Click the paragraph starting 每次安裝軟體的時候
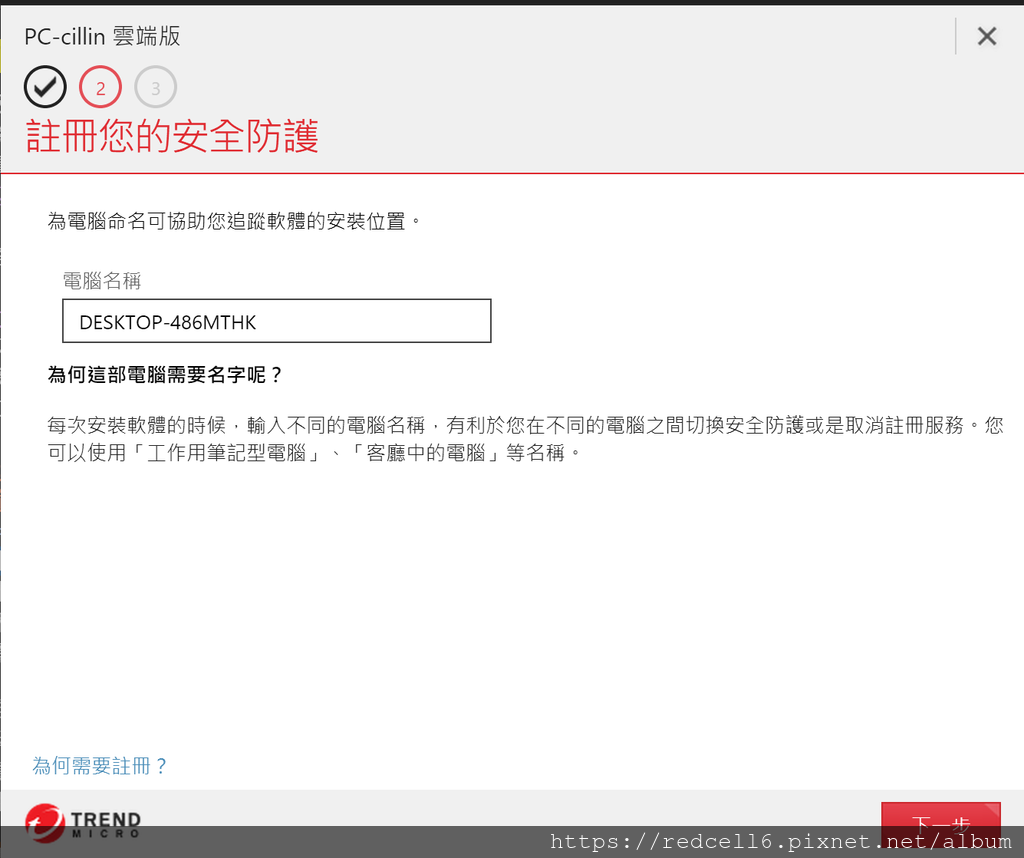This screenshot has height=858, width=1024. [524, 439]
